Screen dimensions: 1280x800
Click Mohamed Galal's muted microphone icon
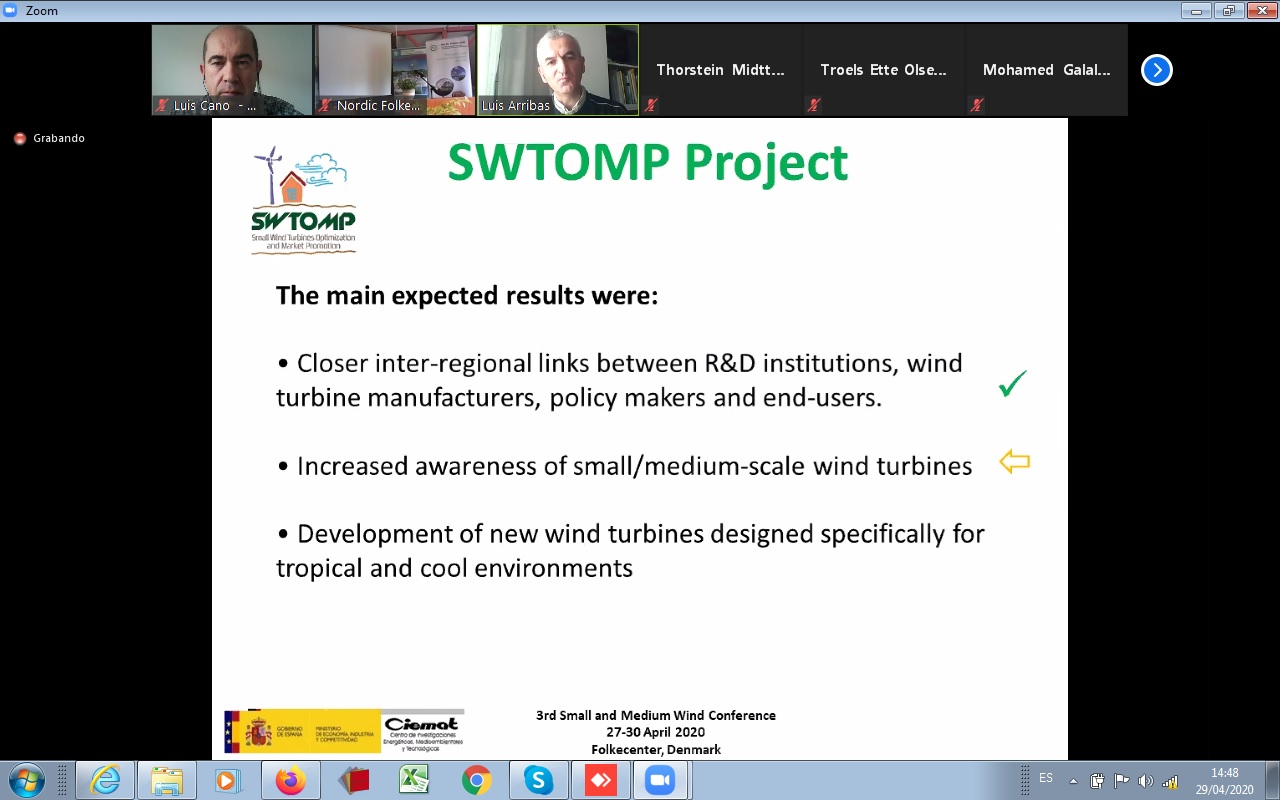[x=977, y=105]
